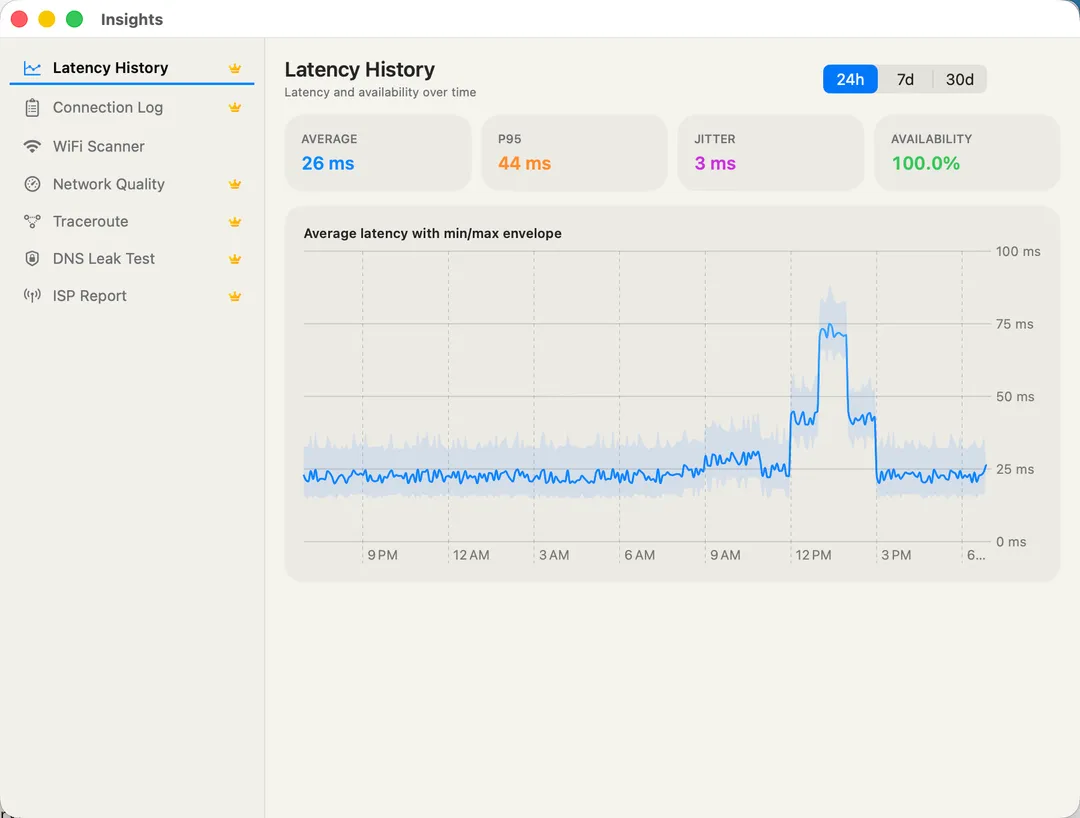Click 'Latency and availability over time' subtitle
The image size is (1080, 818).
(380, 92)
